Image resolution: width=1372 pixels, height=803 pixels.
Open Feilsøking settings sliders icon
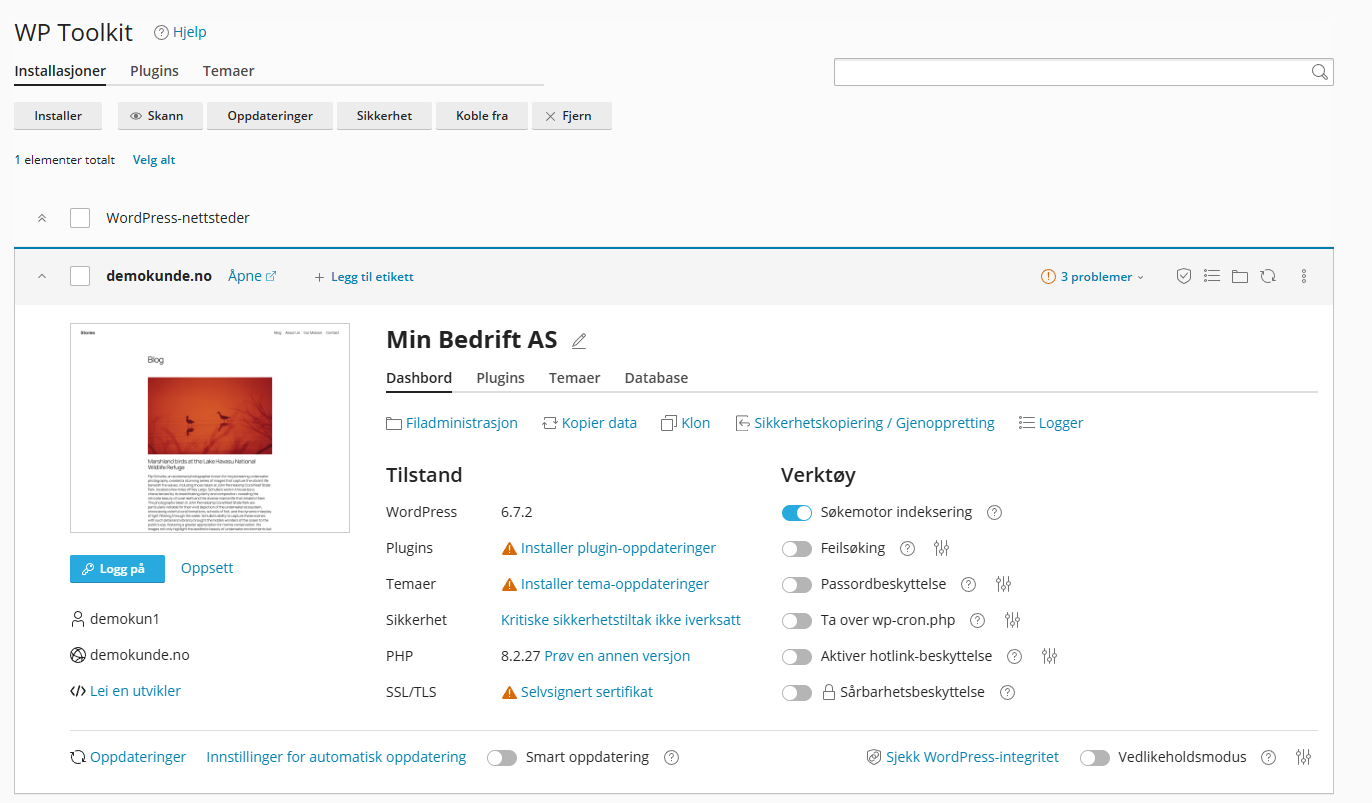pyautogui.click(x=941, y=548)
